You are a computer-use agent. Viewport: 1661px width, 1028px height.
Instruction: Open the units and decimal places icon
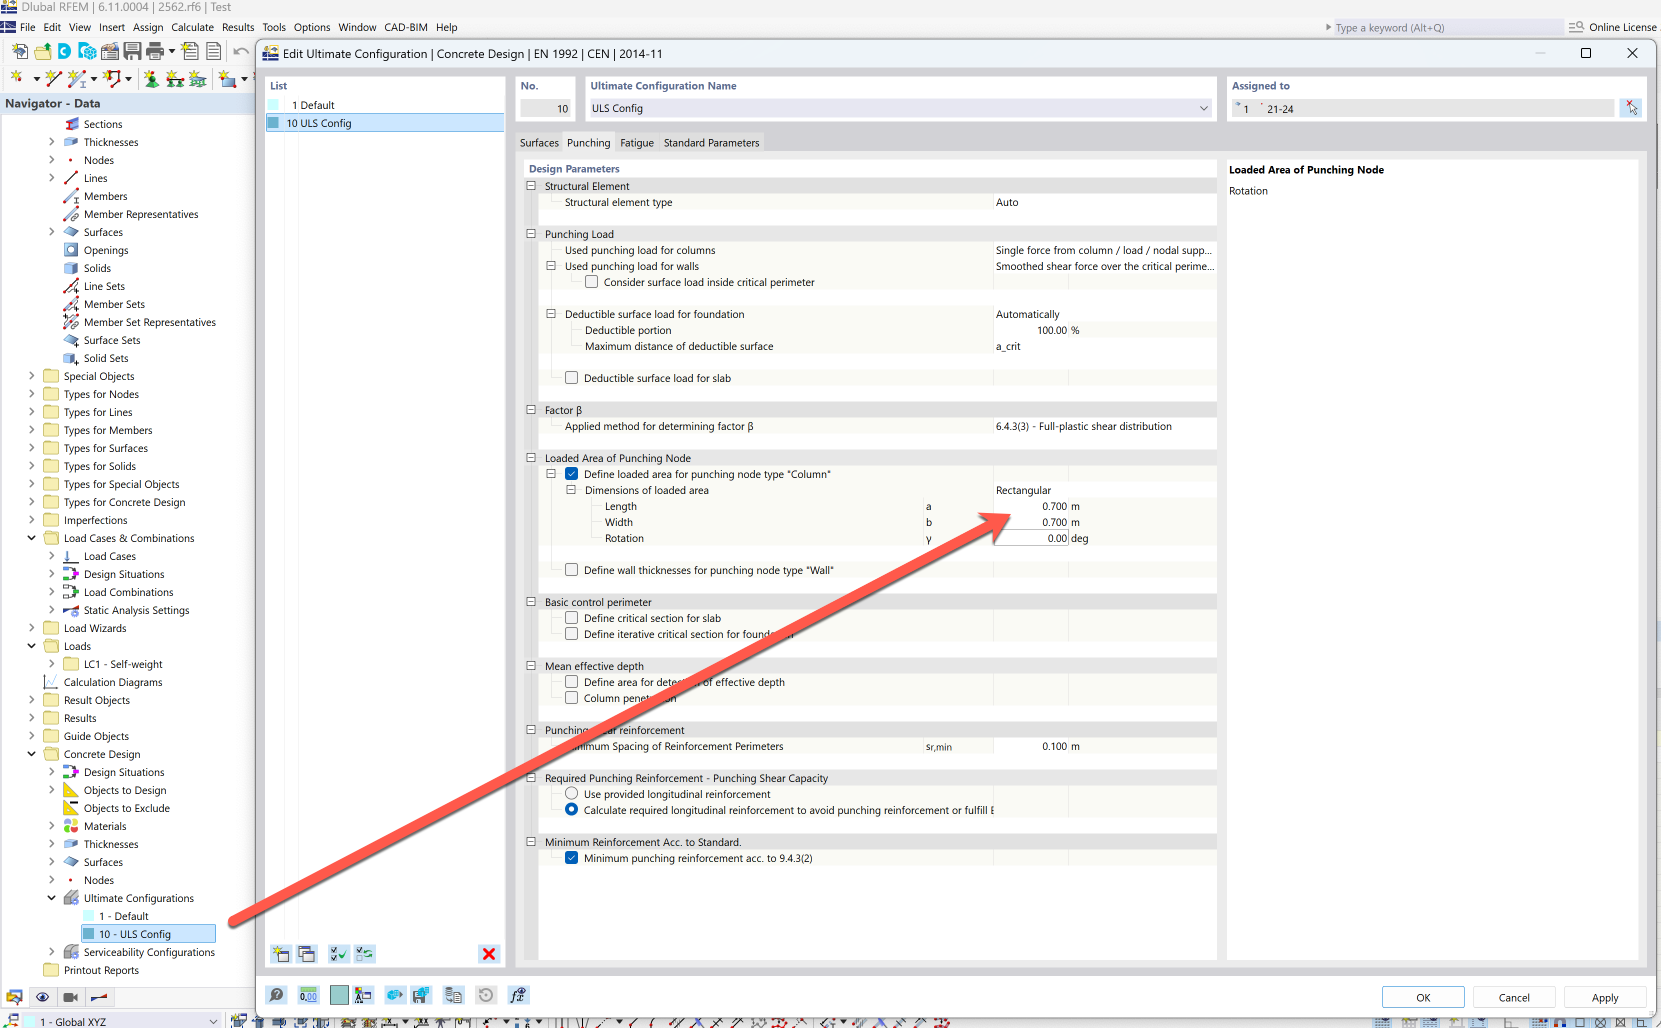[308, 995]
